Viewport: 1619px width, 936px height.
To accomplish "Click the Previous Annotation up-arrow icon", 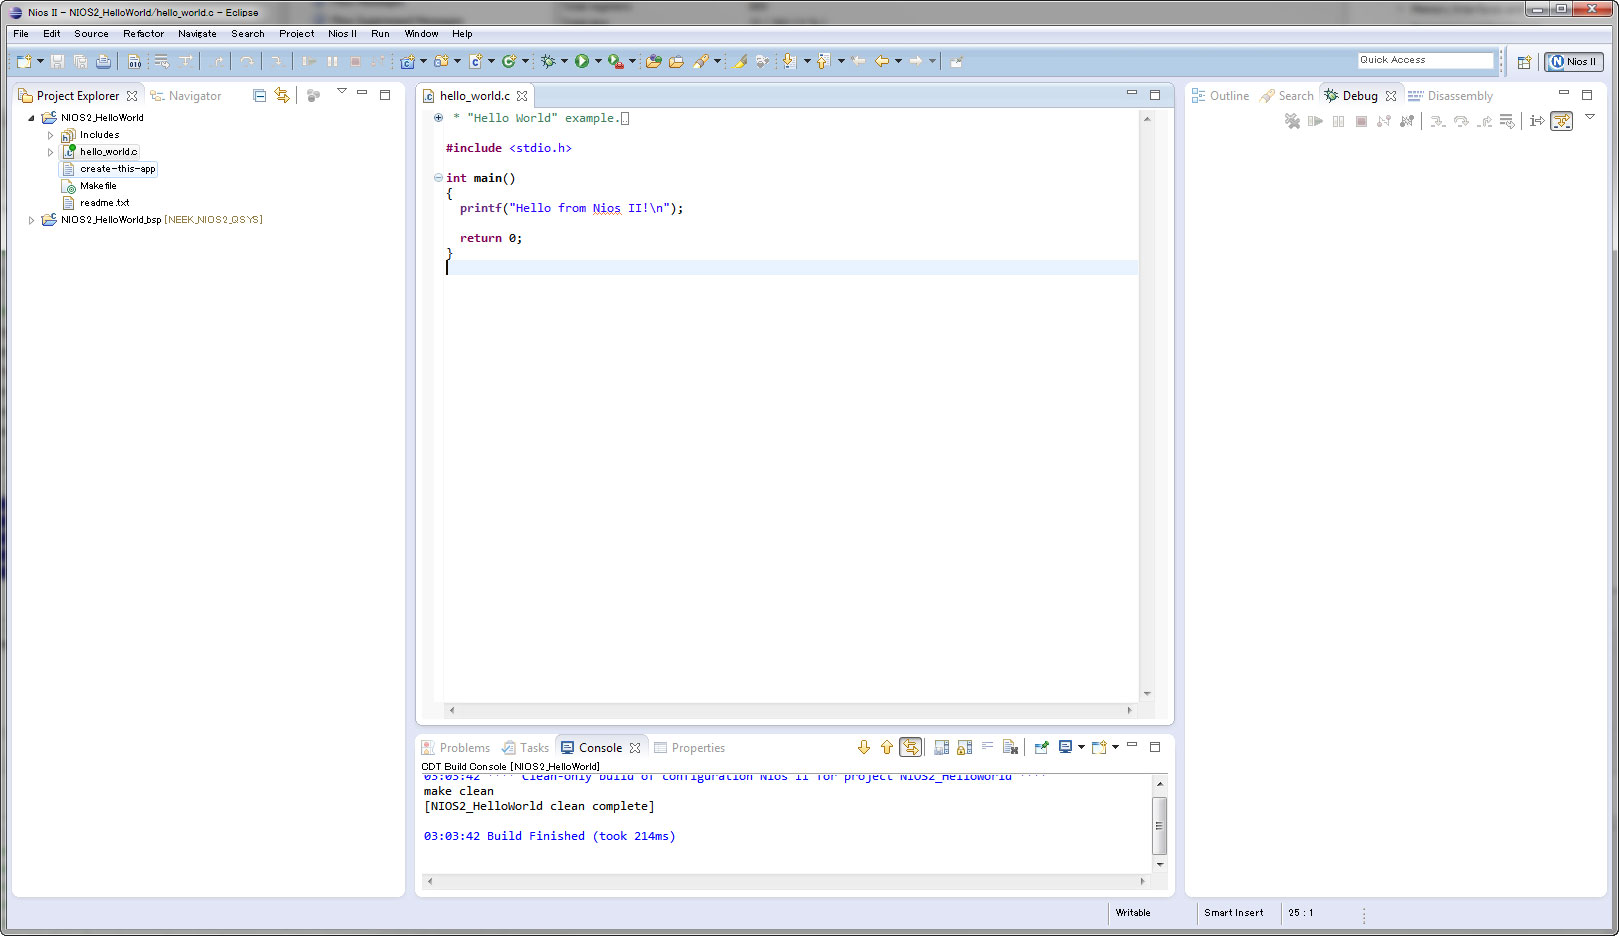I will [x=823, y=62].
